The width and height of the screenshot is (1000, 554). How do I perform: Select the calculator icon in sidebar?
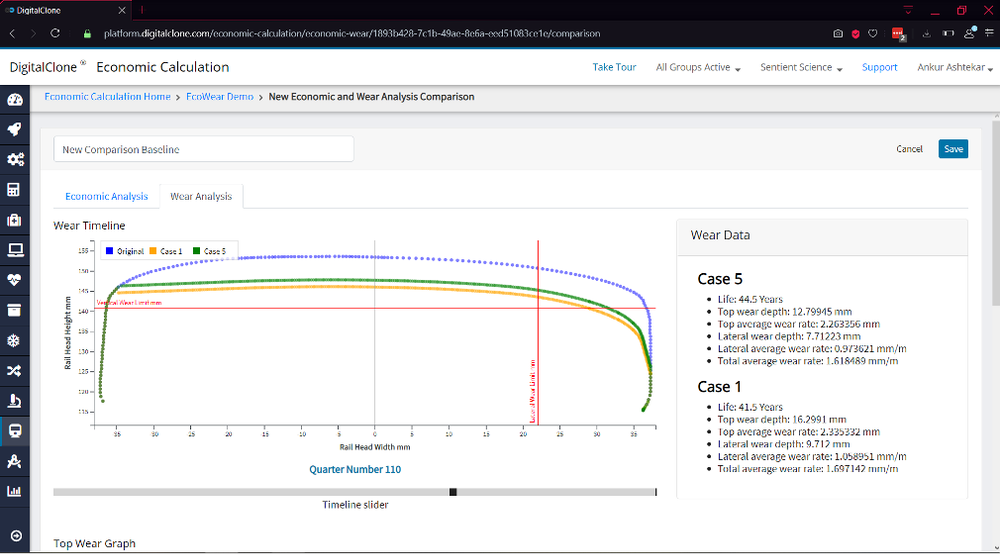(15, 190)
